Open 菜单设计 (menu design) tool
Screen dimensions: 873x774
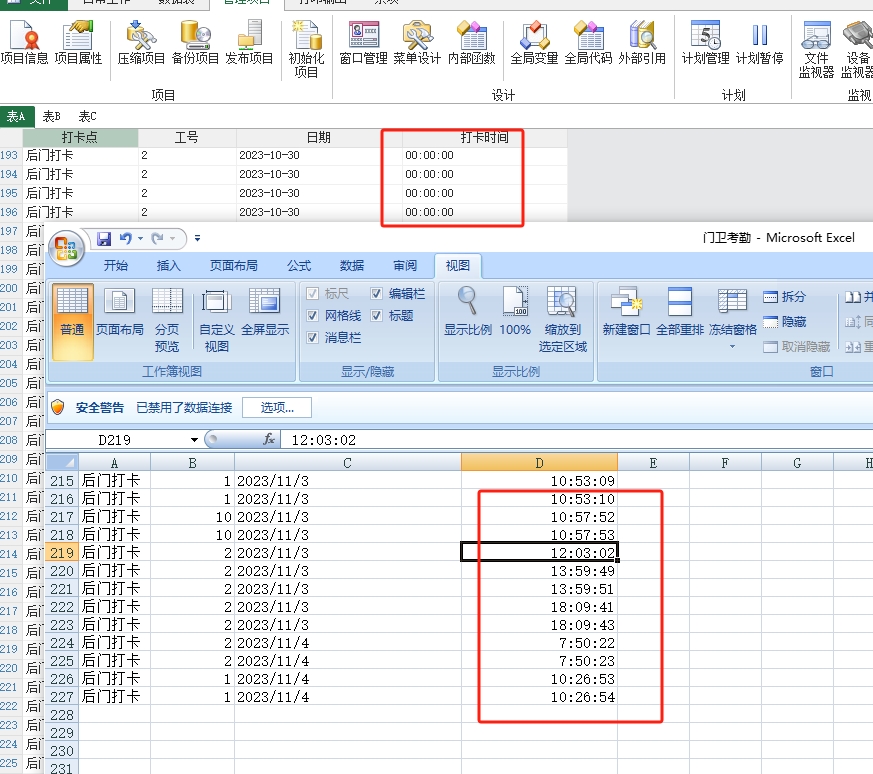point(416,45)
